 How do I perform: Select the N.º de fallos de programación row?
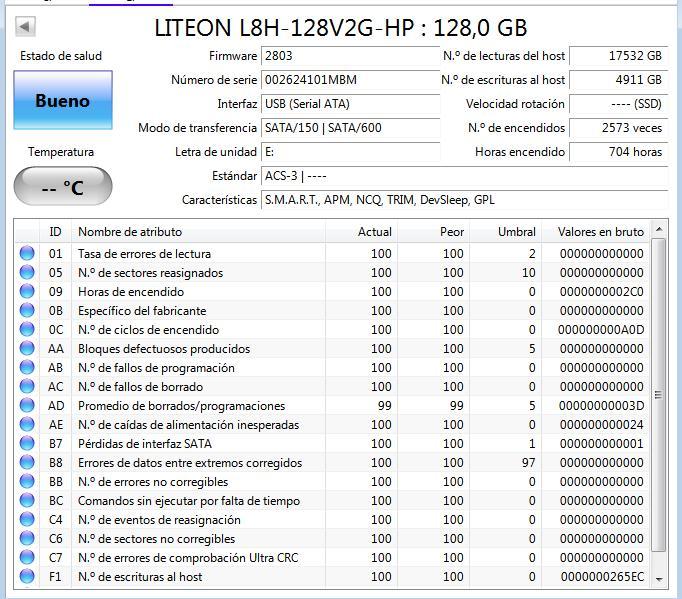[x=333, y=367]
